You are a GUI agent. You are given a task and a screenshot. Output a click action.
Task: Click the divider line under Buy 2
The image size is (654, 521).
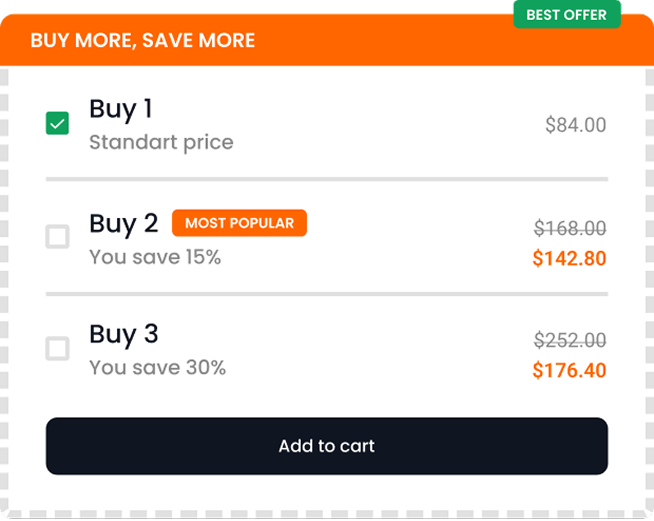327,294
